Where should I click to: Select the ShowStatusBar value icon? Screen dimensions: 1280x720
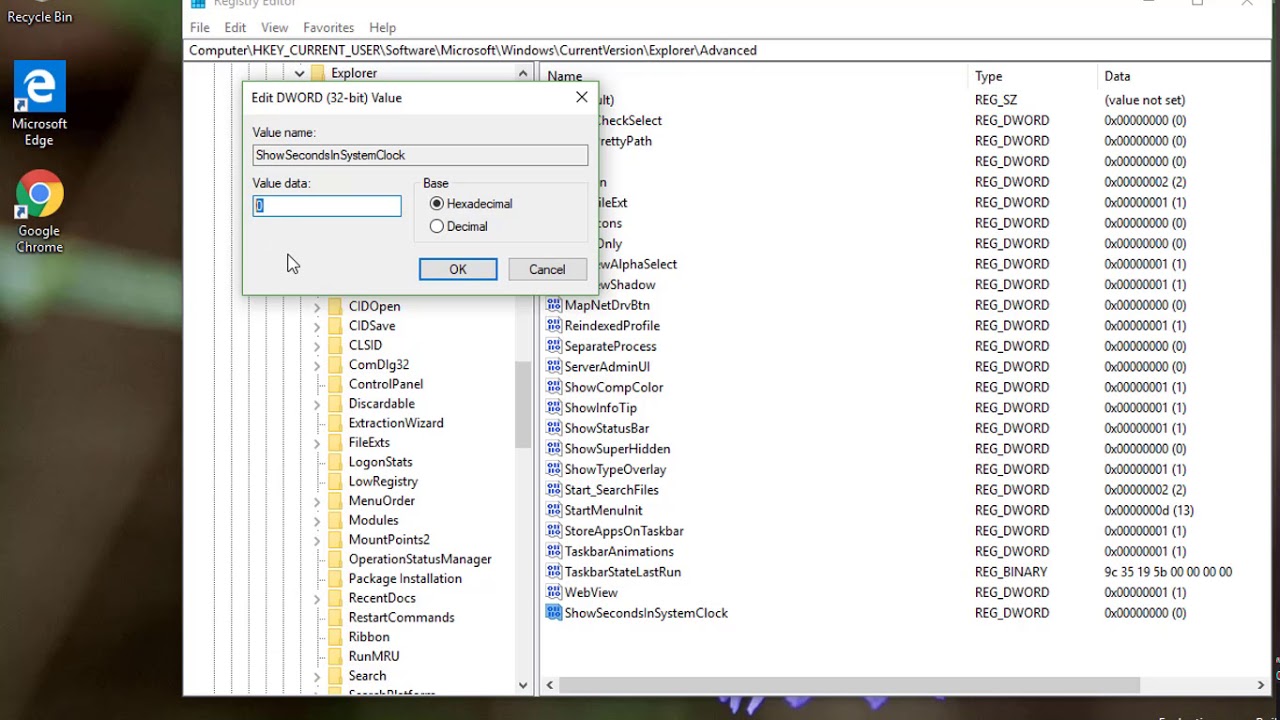(x=553, y=428)
